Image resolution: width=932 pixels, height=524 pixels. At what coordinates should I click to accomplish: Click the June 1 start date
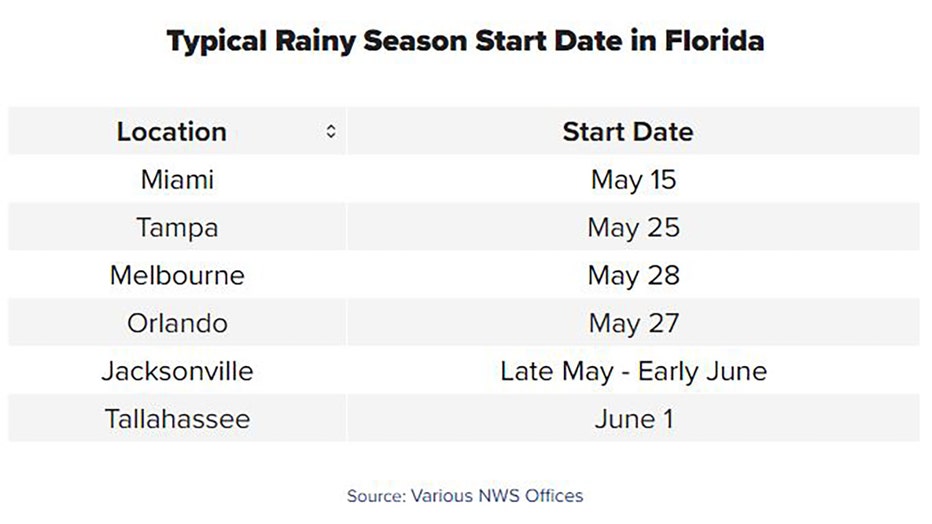(634, 419)
